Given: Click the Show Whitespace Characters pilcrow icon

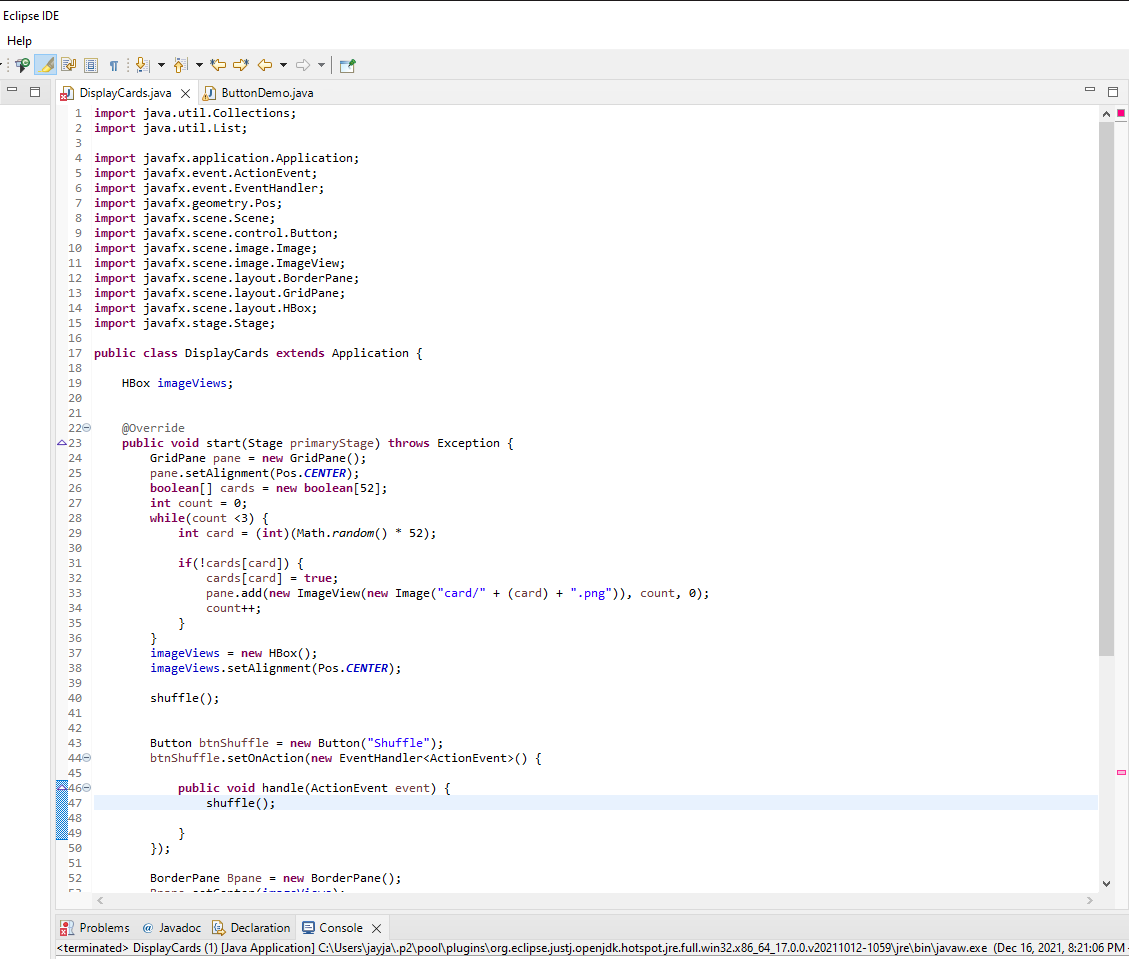Looking at the screenshot, I should (x=114, y=64).
